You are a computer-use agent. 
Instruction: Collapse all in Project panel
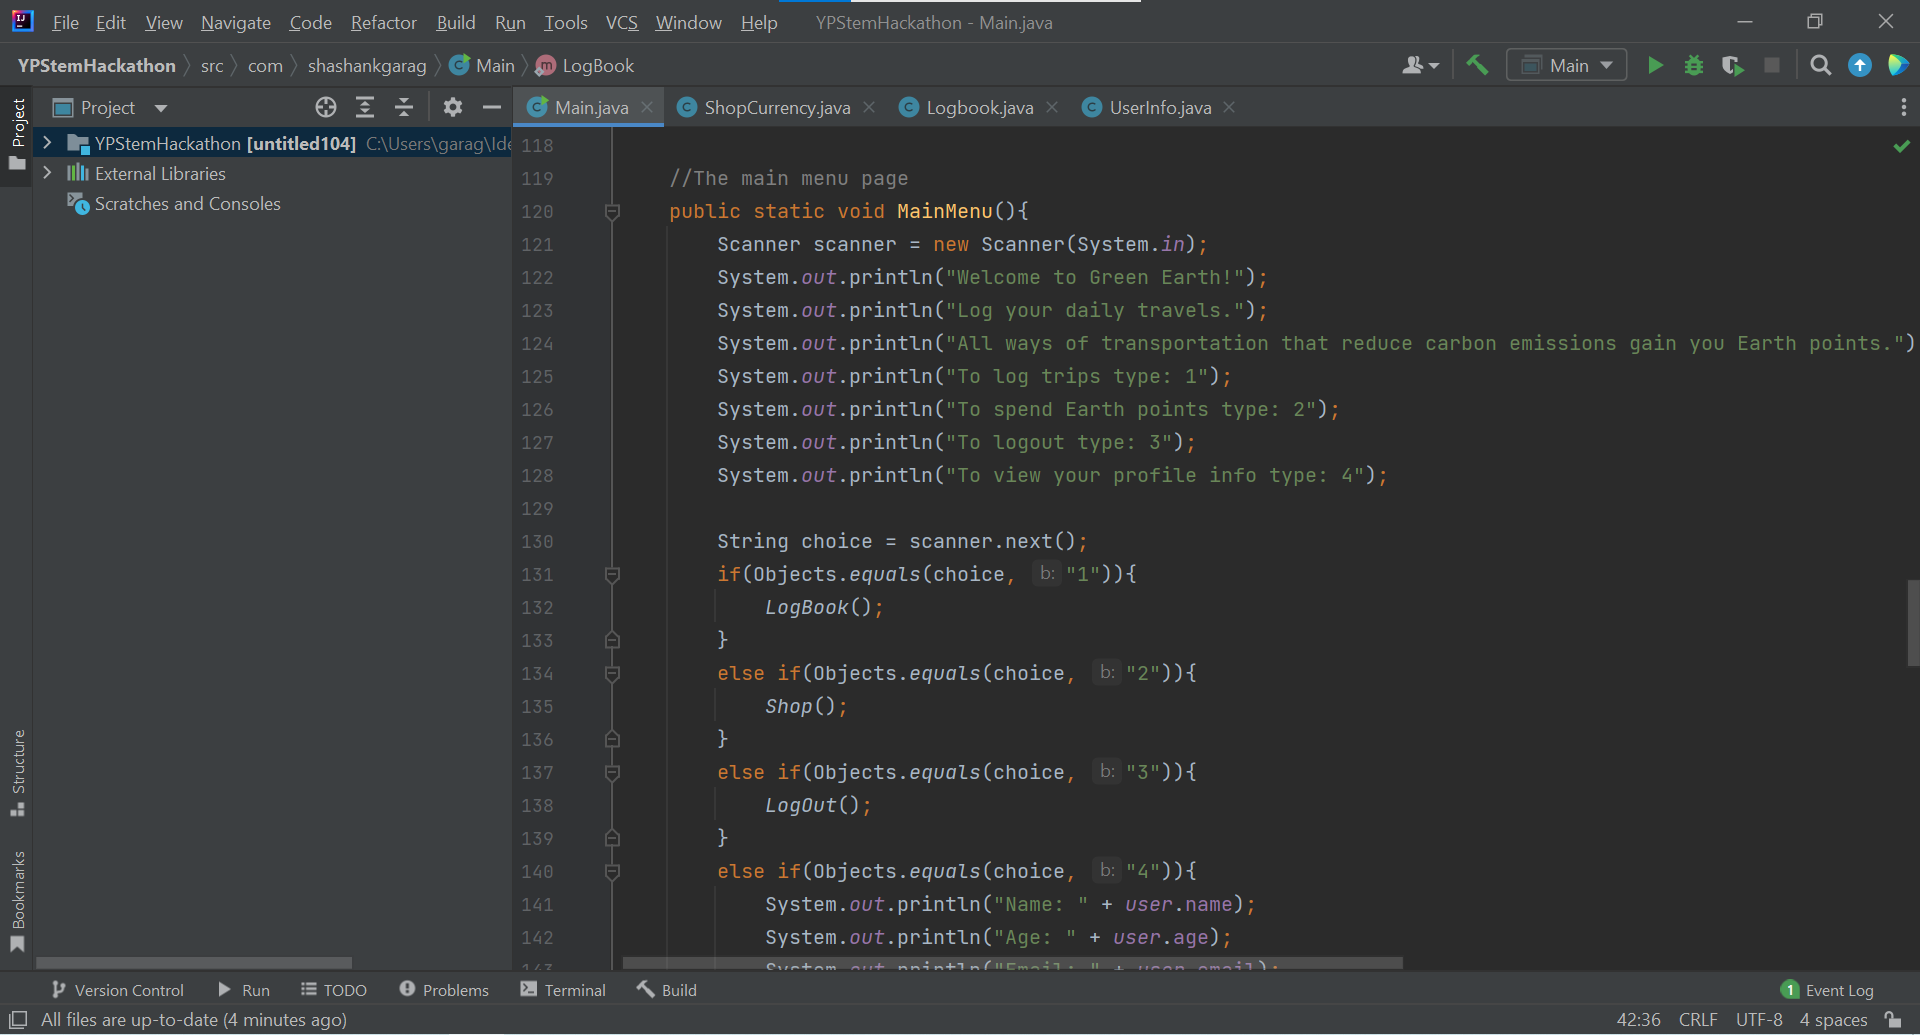point(404,108)
